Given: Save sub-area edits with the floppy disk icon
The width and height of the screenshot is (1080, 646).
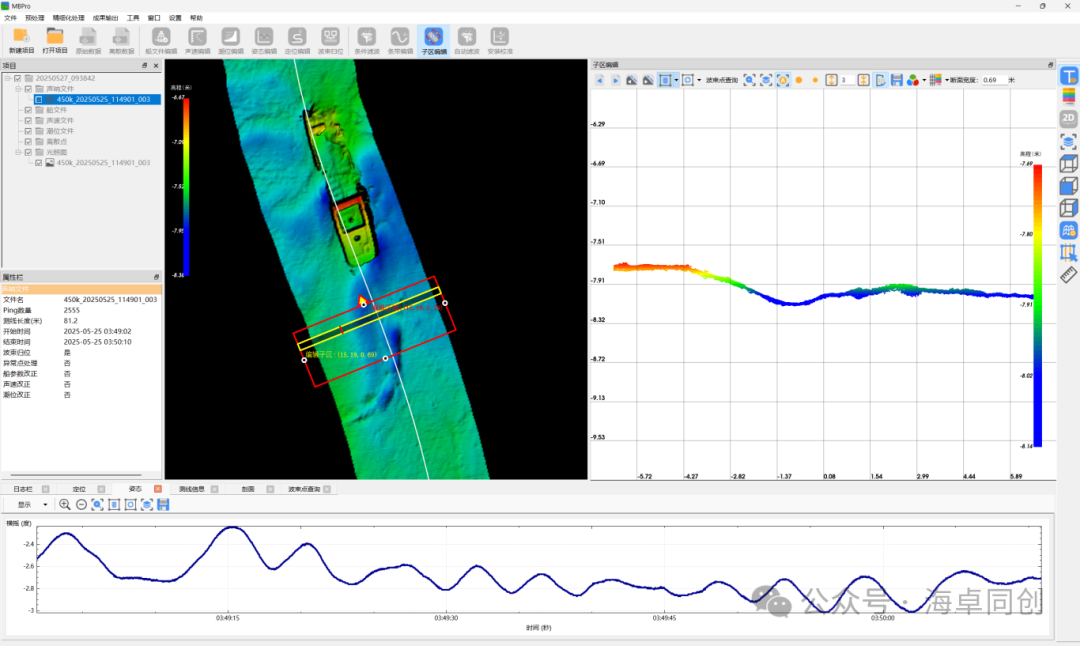Looking at the screenshot, I should (x=897, y=80).
